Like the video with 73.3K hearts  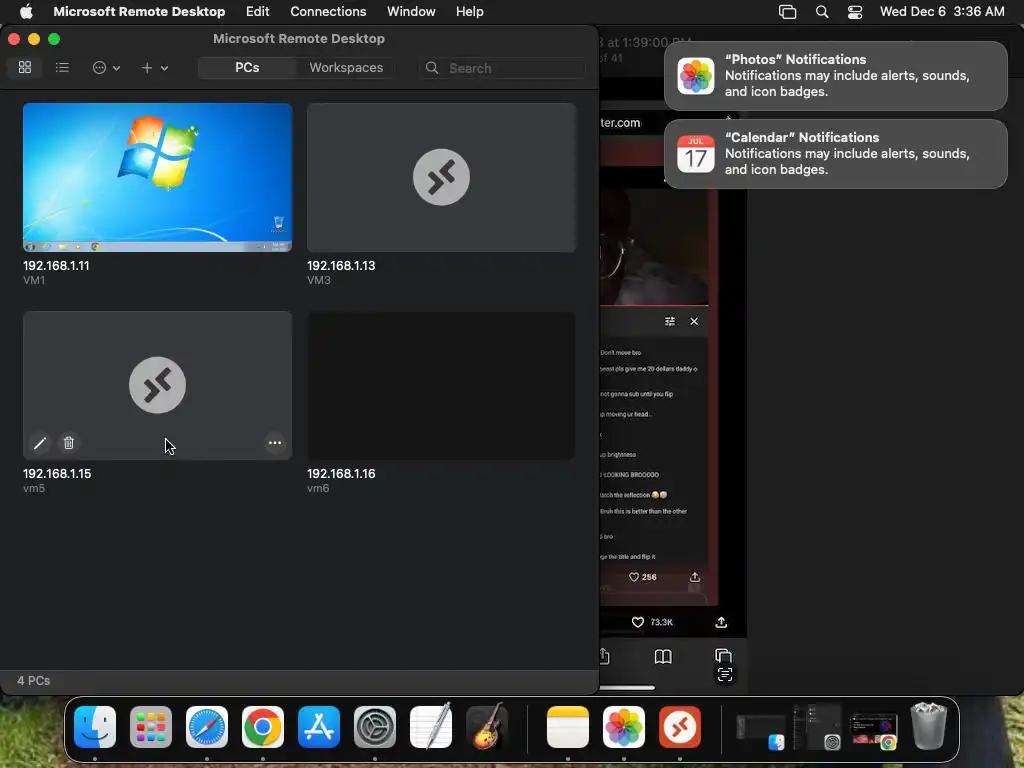pos(638,622)
